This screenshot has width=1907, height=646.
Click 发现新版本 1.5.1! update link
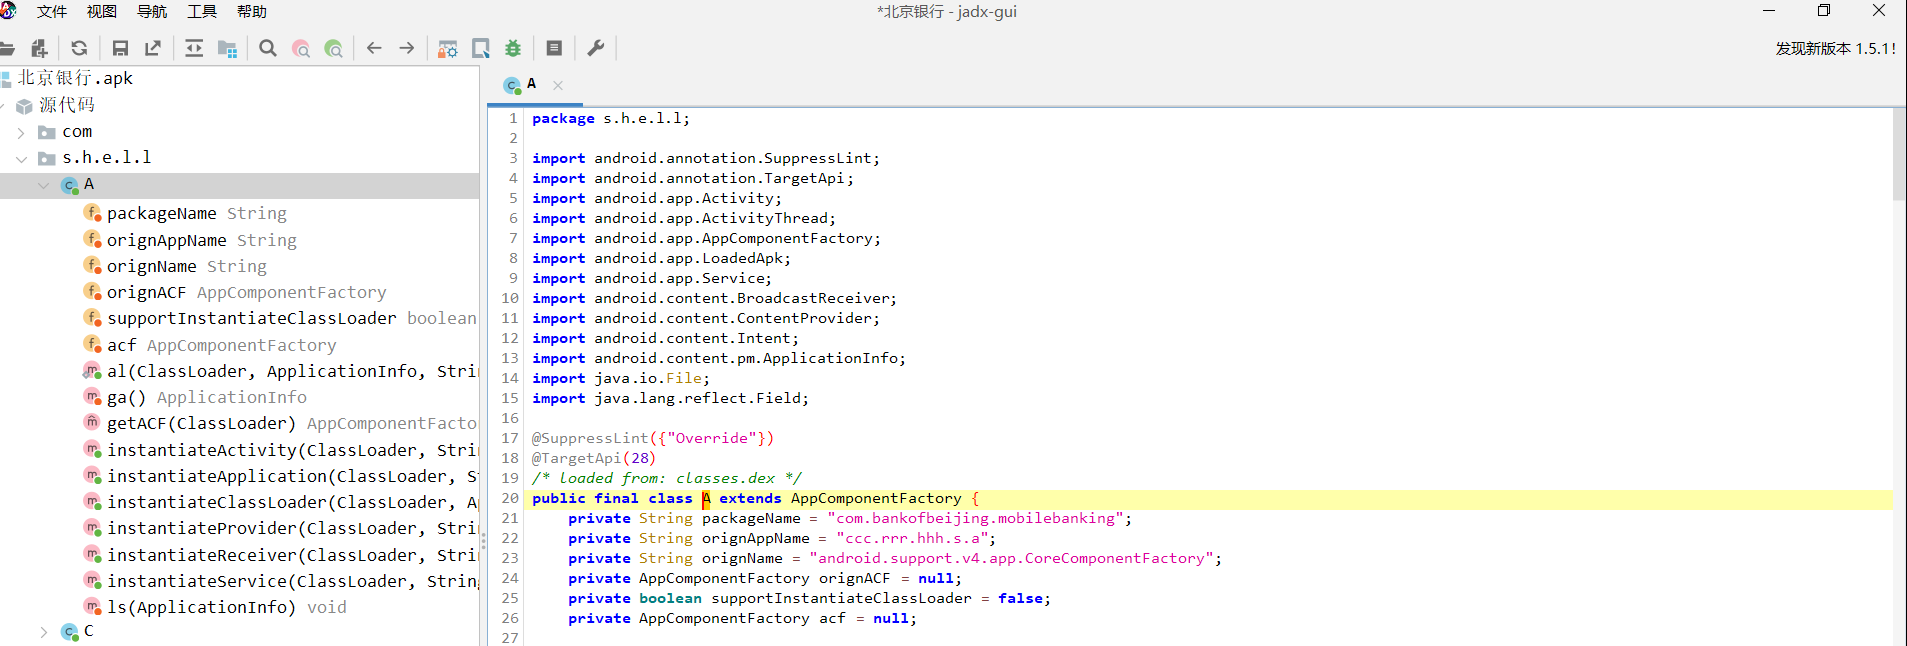click(1836, 48)
